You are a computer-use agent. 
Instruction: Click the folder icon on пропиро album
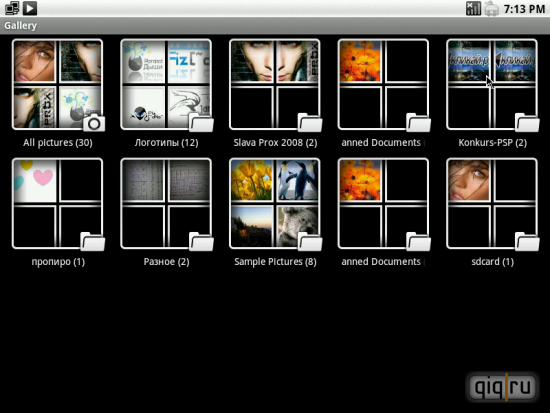93,242
